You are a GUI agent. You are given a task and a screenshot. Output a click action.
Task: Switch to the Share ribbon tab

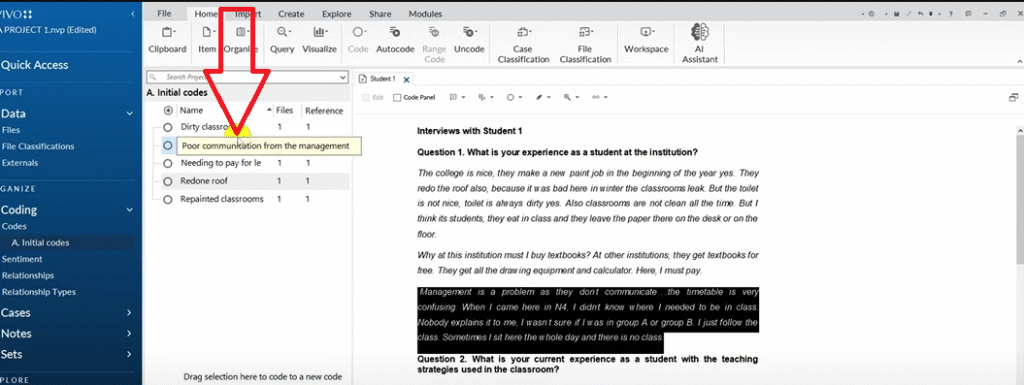(380, 14)
